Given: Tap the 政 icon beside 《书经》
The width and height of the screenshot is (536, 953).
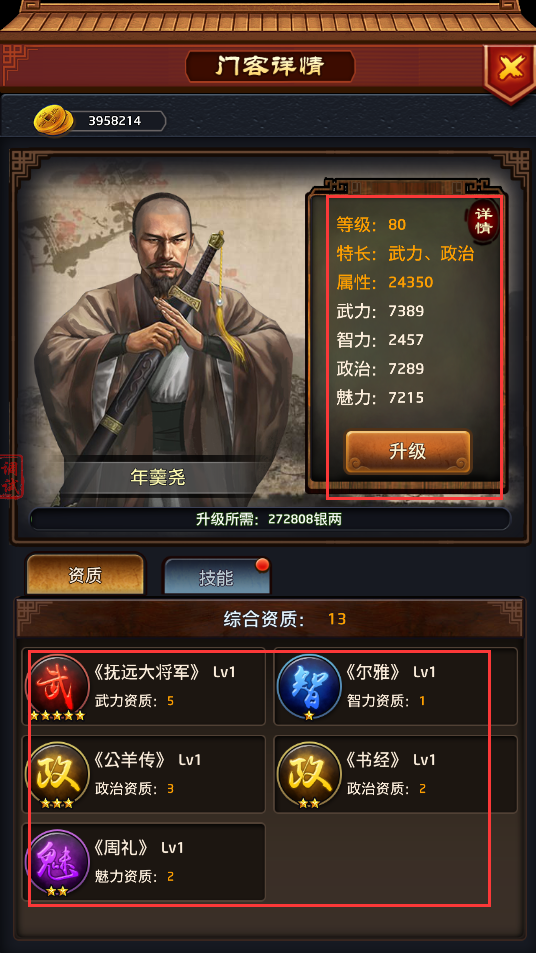Looking at the screenshot, I should point(309,775).
